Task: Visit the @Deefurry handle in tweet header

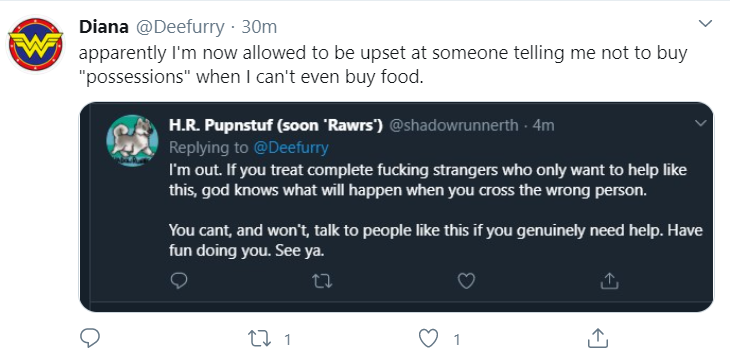Action: tap(180, 27)
